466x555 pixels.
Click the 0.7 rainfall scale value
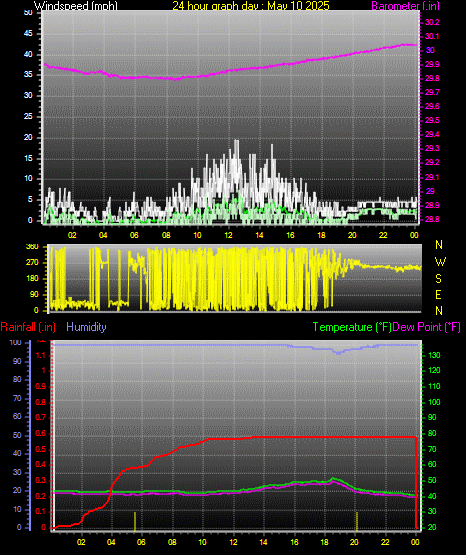point(41,418)
